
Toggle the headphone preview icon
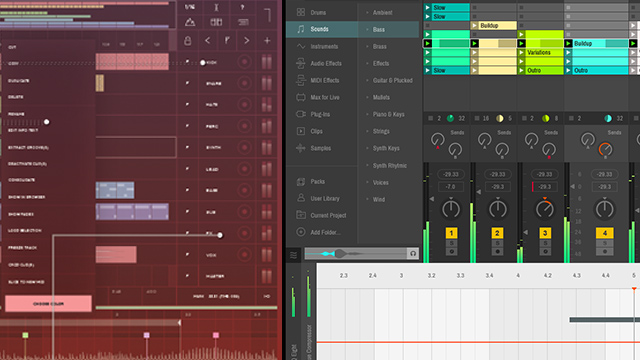pyautogui.click(x=413, y=253)
